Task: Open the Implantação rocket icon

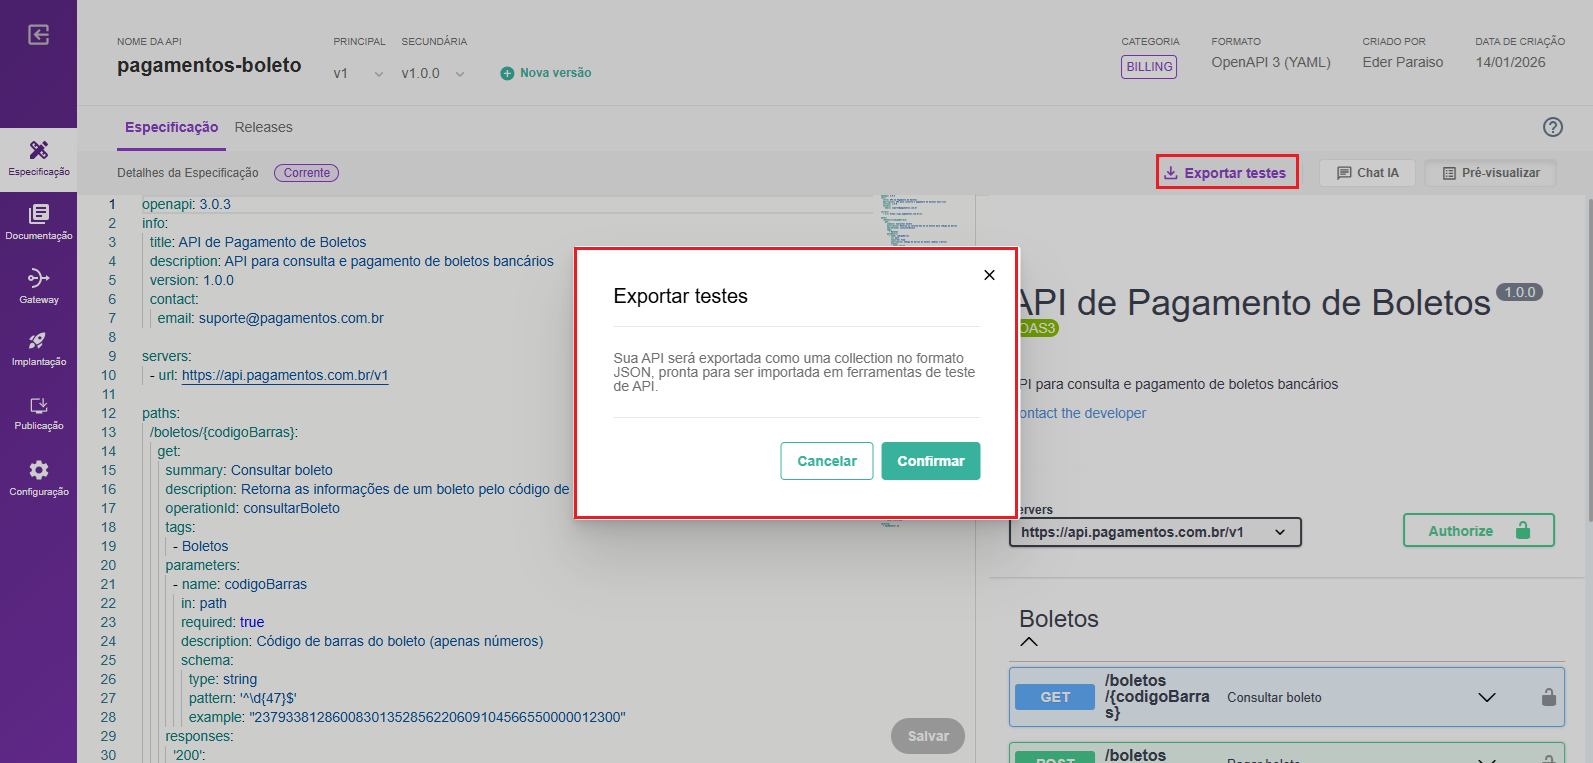Action: [38, 349]
